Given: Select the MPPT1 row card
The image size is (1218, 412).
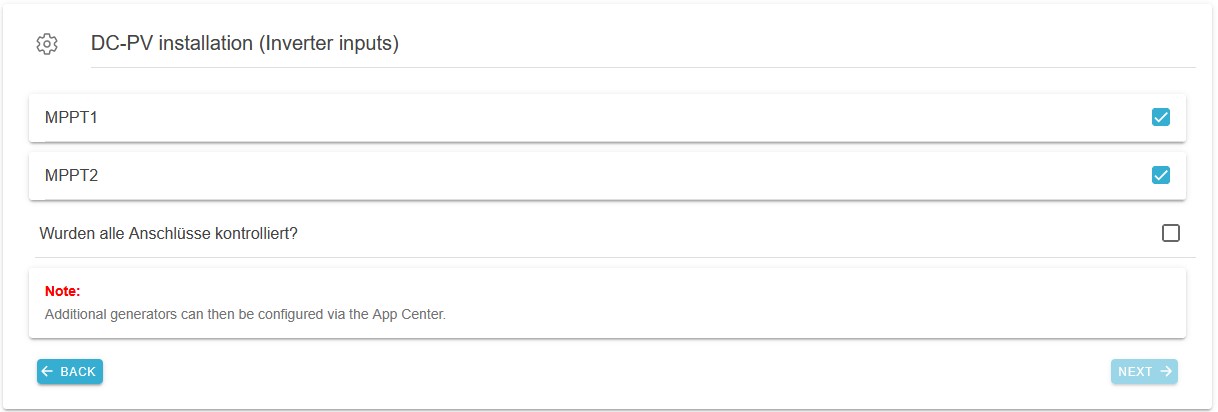Looking at the screenshot, I should pos(600,118).
